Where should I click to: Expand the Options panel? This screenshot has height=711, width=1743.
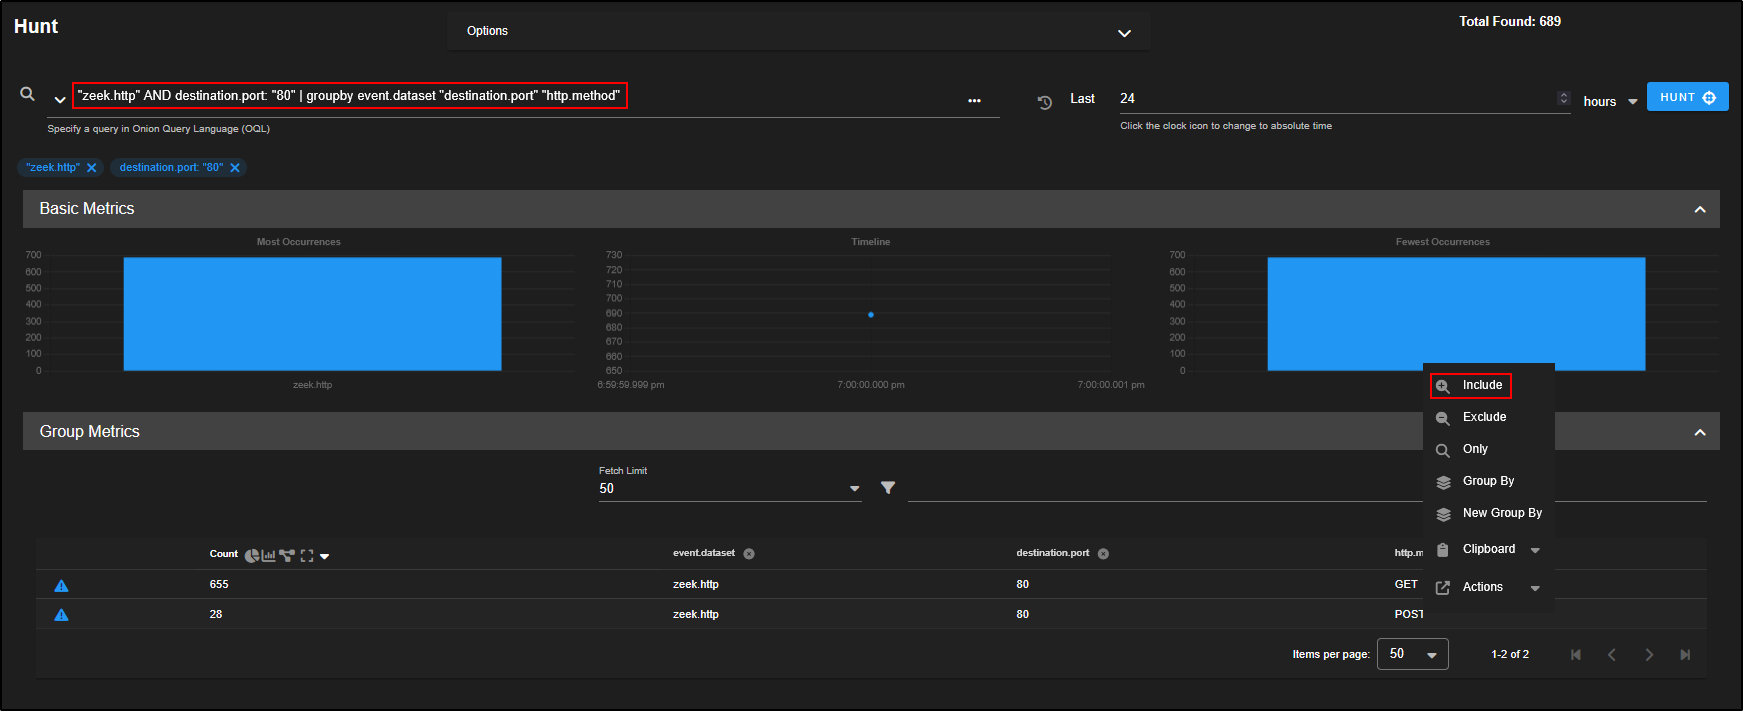point(1124,33)
